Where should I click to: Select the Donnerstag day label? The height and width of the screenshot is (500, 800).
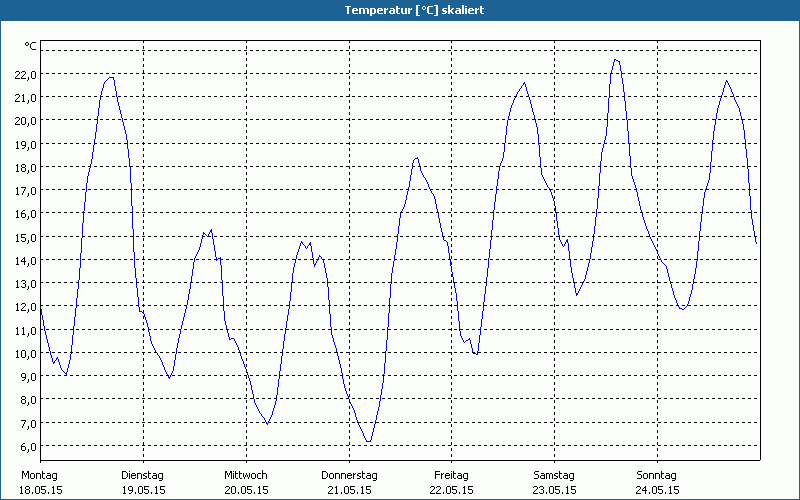click(x=349, y=475)
